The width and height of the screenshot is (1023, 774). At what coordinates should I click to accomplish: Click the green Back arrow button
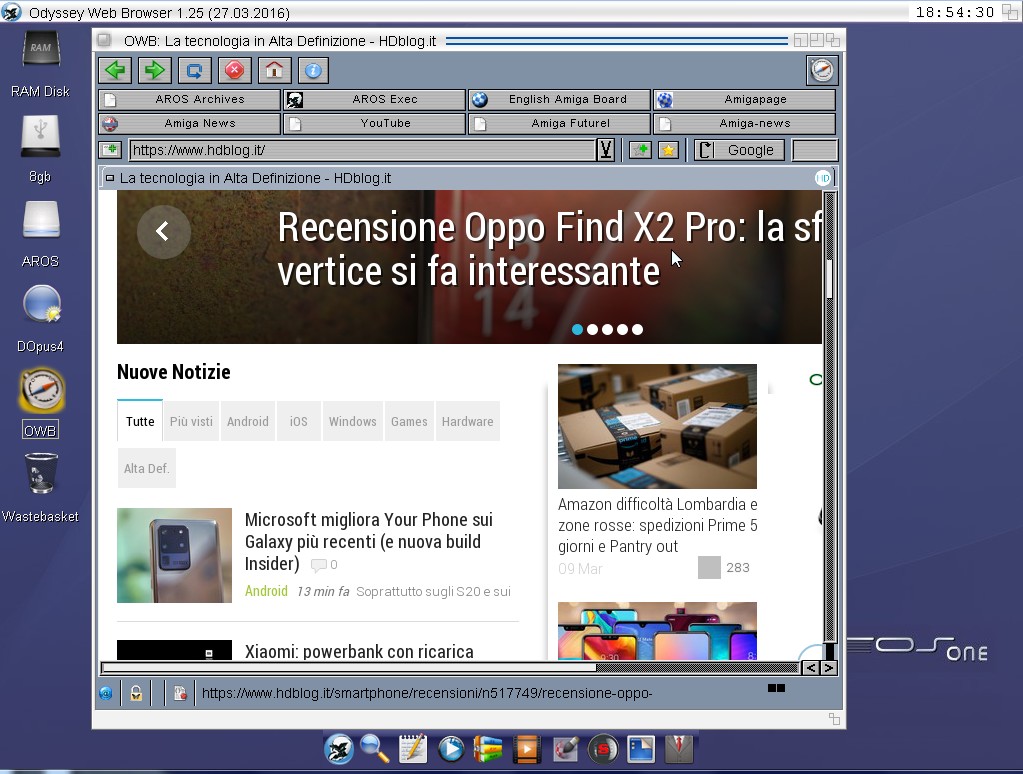(115, 70)
